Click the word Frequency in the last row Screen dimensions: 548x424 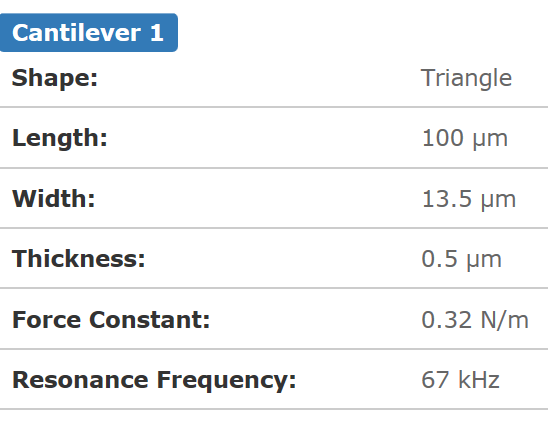[x=226, y=381]
